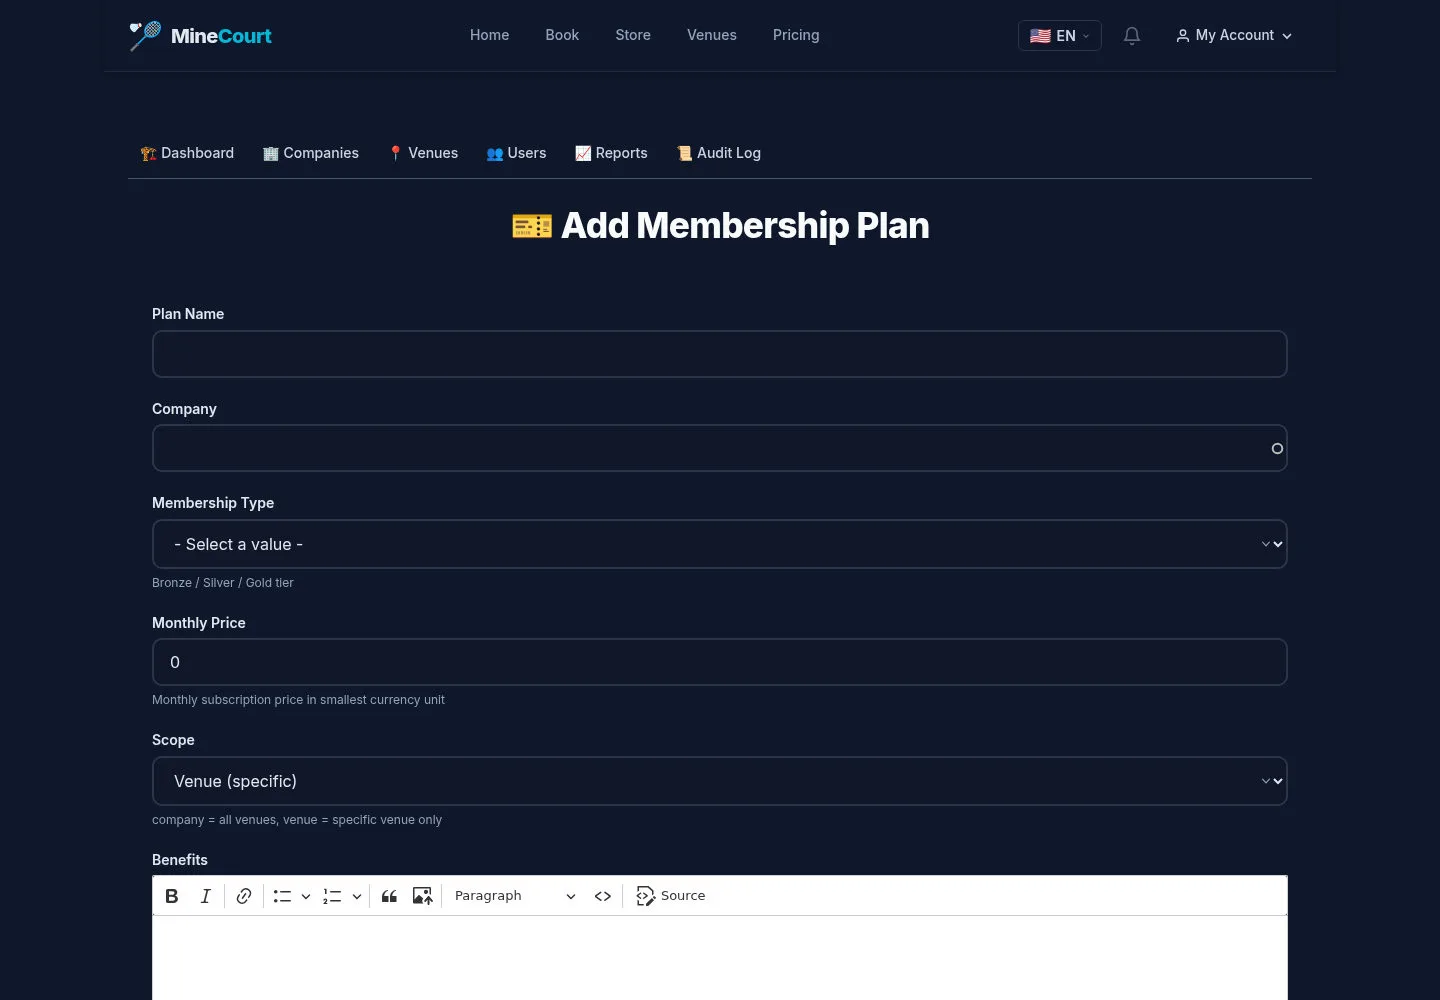The width and height of the screenshot is (1440, 1000).
Task: Click inside the Benefits text area
Action: point(720,958)
